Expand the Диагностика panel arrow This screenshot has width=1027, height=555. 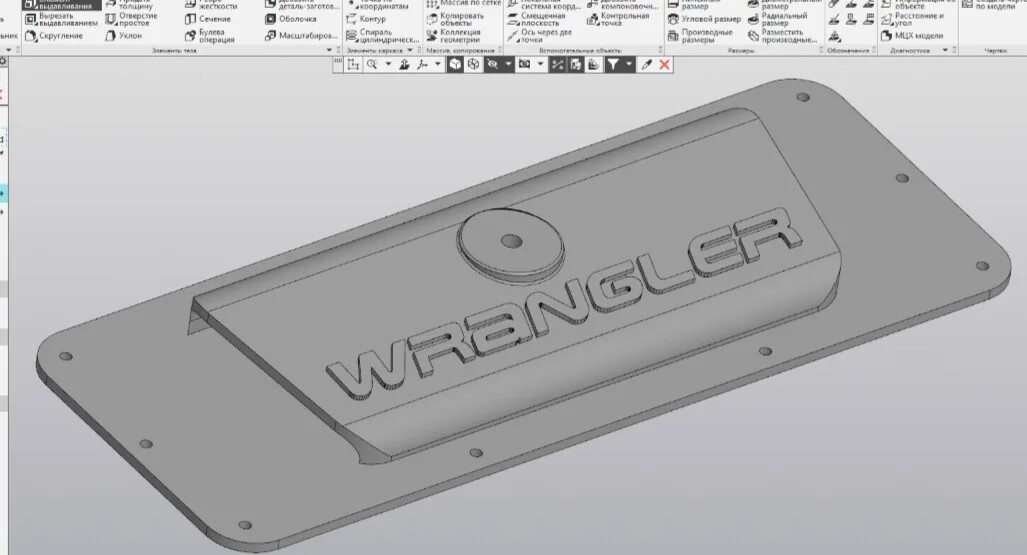[x=945, y=50]
